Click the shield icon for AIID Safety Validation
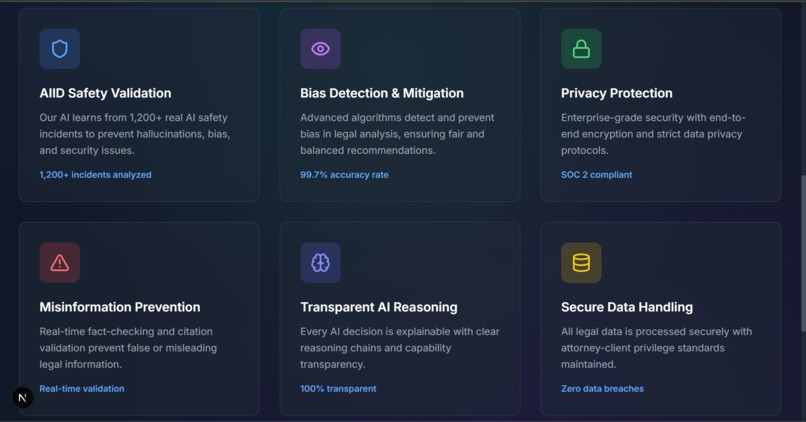This screenshot has height=422, width=806. pyautogui.click(x=60, y=49)
